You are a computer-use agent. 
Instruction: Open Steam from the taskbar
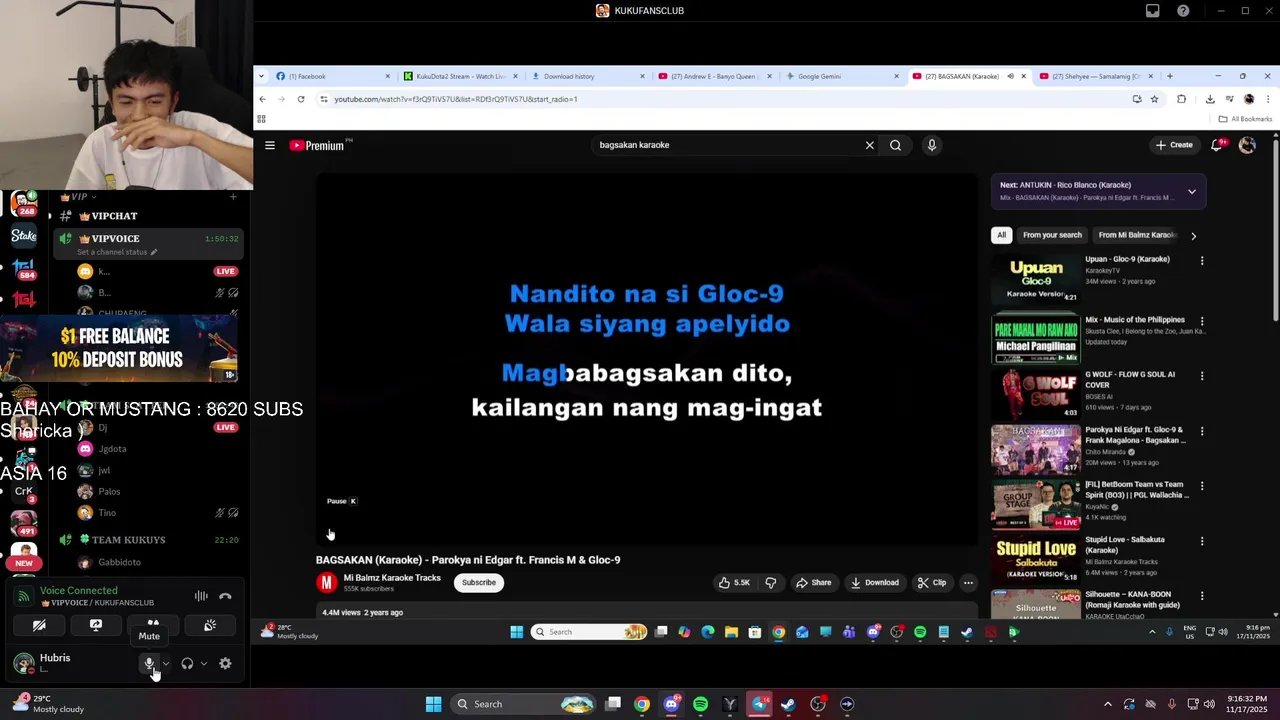[x=788, y=704]
